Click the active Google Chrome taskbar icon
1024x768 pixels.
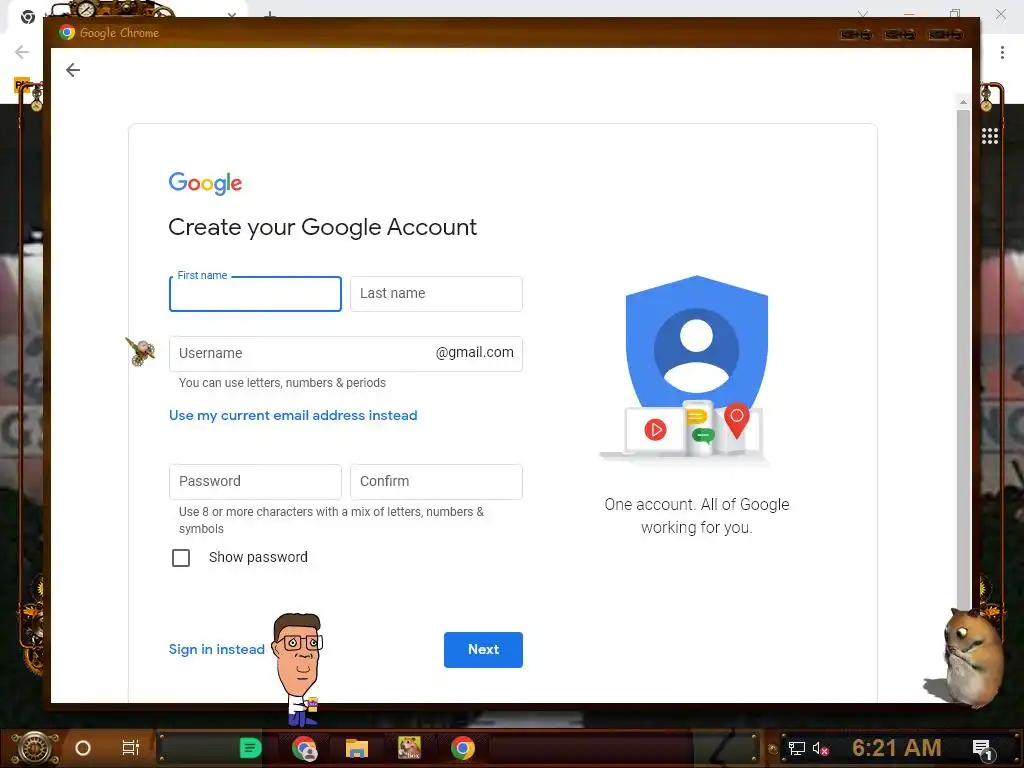(462, 748)
